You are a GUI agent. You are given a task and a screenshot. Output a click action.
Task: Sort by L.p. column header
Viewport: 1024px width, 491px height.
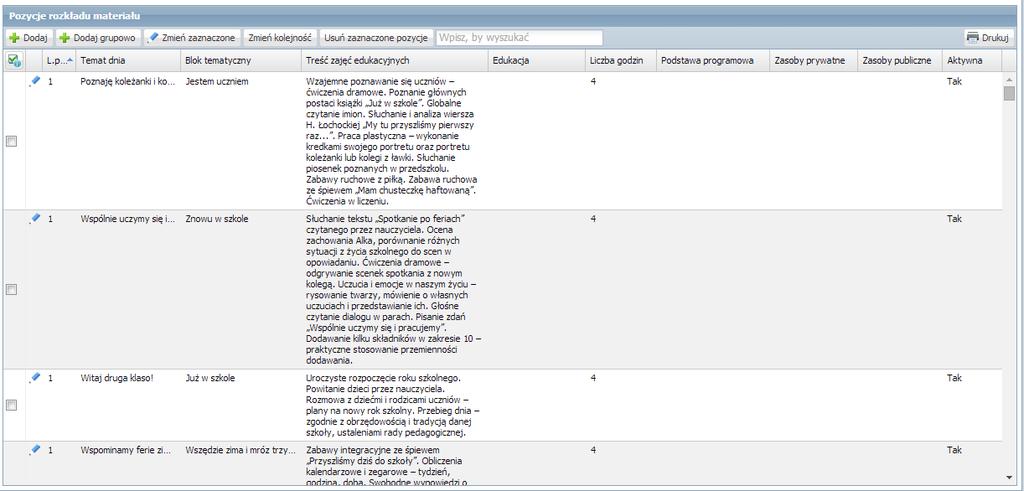click(x=59, y=61)
